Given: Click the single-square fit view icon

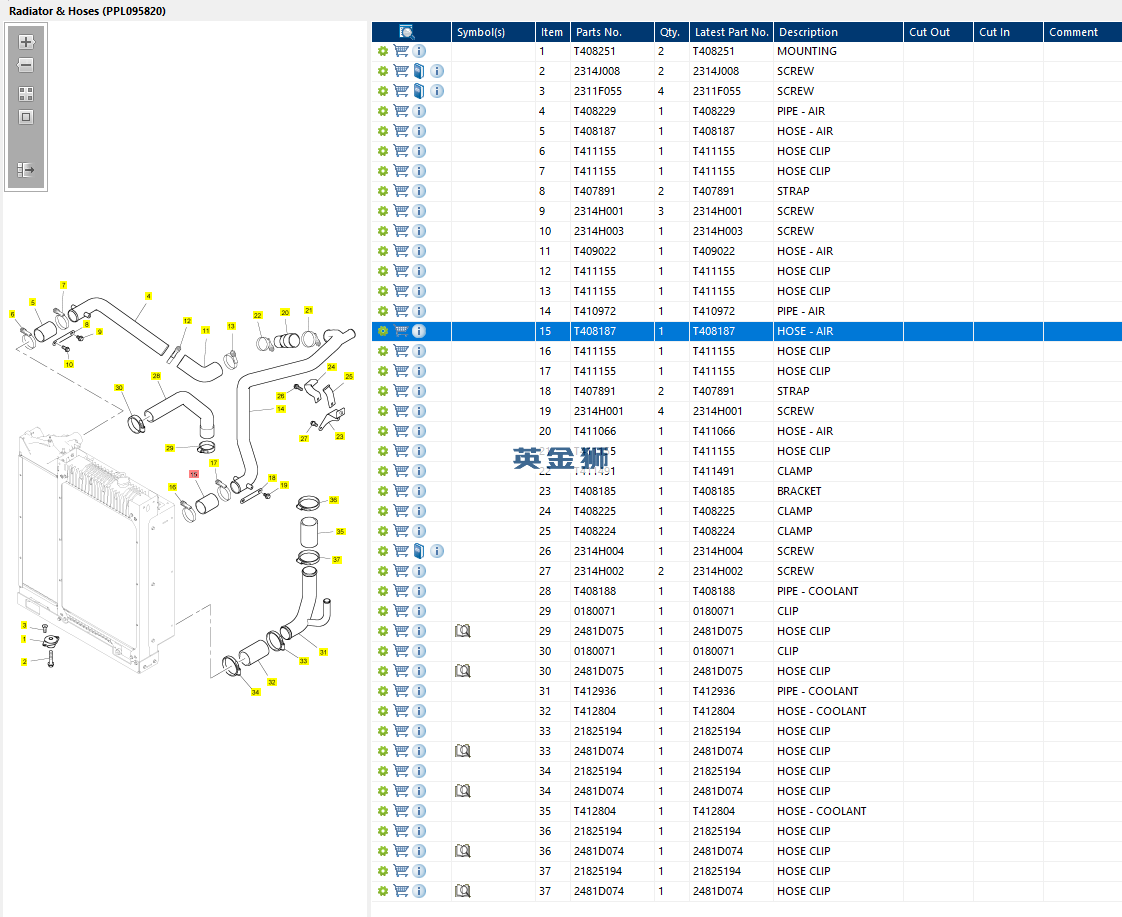Looking at the screenshot, I should [26, 117].
